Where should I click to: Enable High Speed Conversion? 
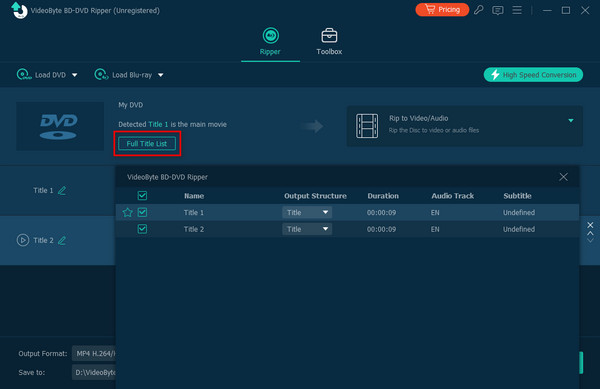coord(533,75)
